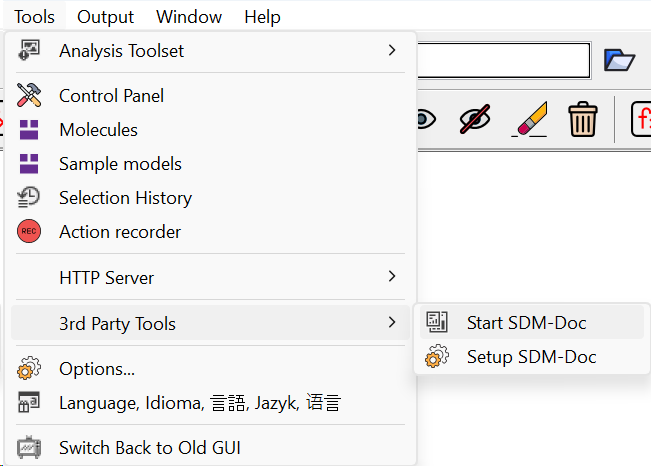651x466 pixels.
Task: Open the Language, Idioma, Jazyk entry
Action: [x=210, y=403]
